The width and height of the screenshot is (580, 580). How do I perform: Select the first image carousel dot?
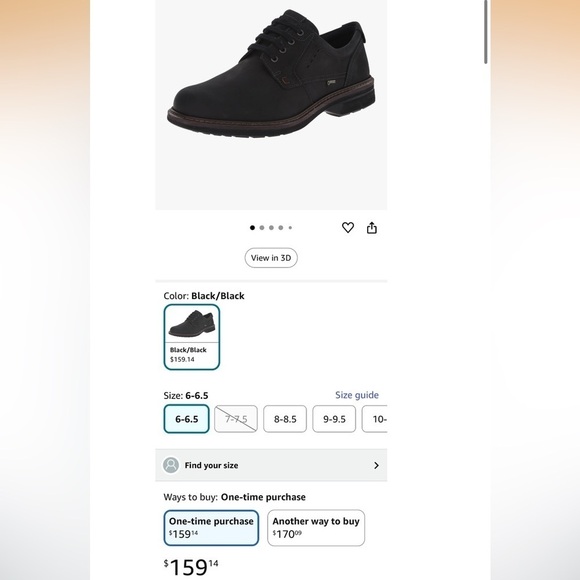coord(252,227)
